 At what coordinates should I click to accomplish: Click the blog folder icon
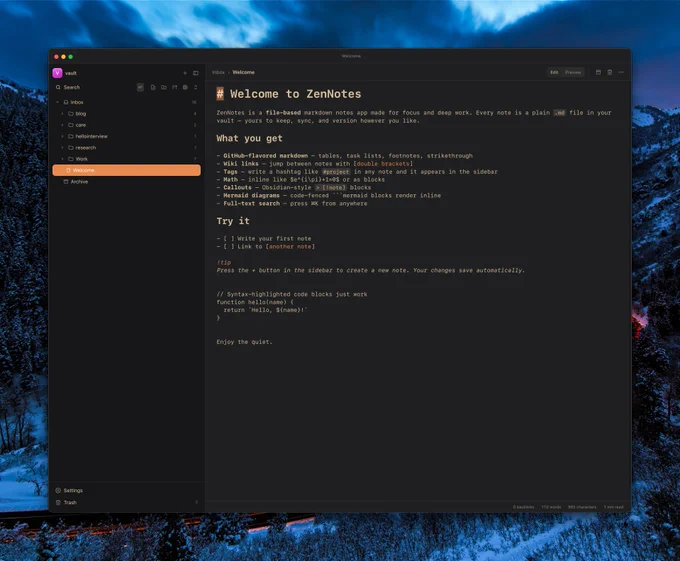click(x=71, y=114)
